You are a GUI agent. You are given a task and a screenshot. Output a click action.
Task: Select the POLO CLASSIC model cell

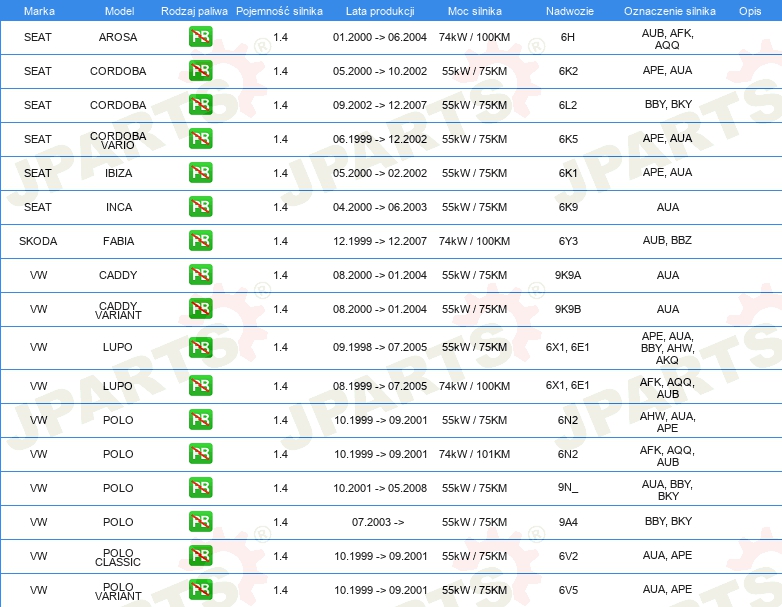coord(118,557)
